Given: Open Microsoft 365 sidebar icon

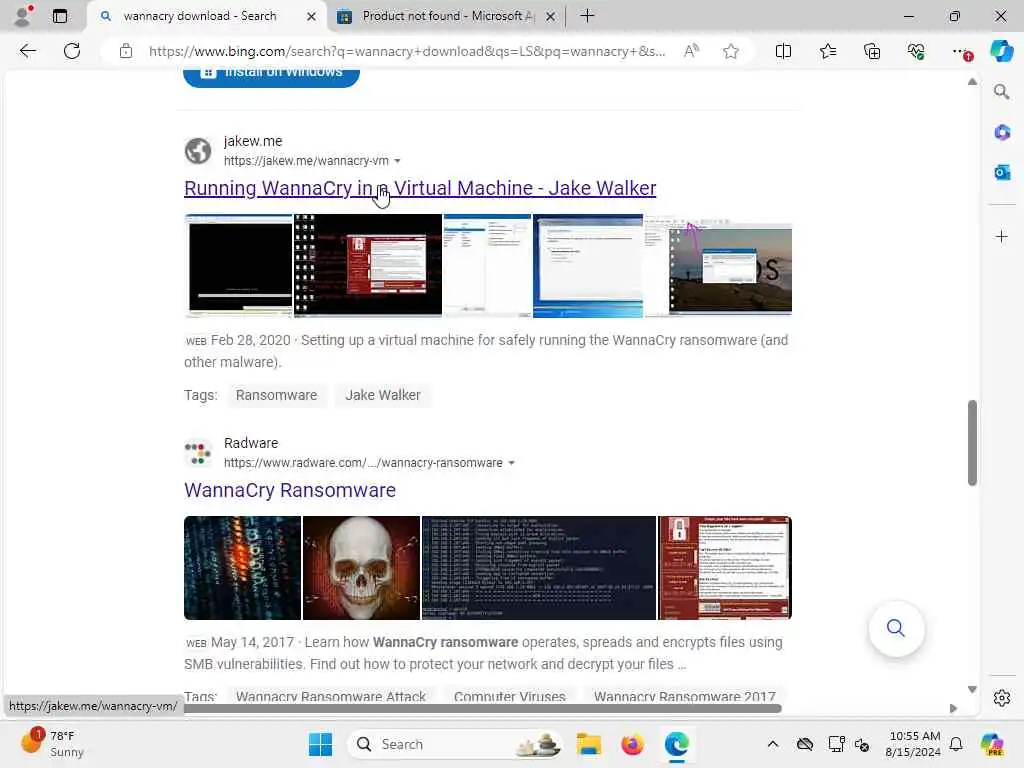Looking at the screenshot, I should [1002, 133].
